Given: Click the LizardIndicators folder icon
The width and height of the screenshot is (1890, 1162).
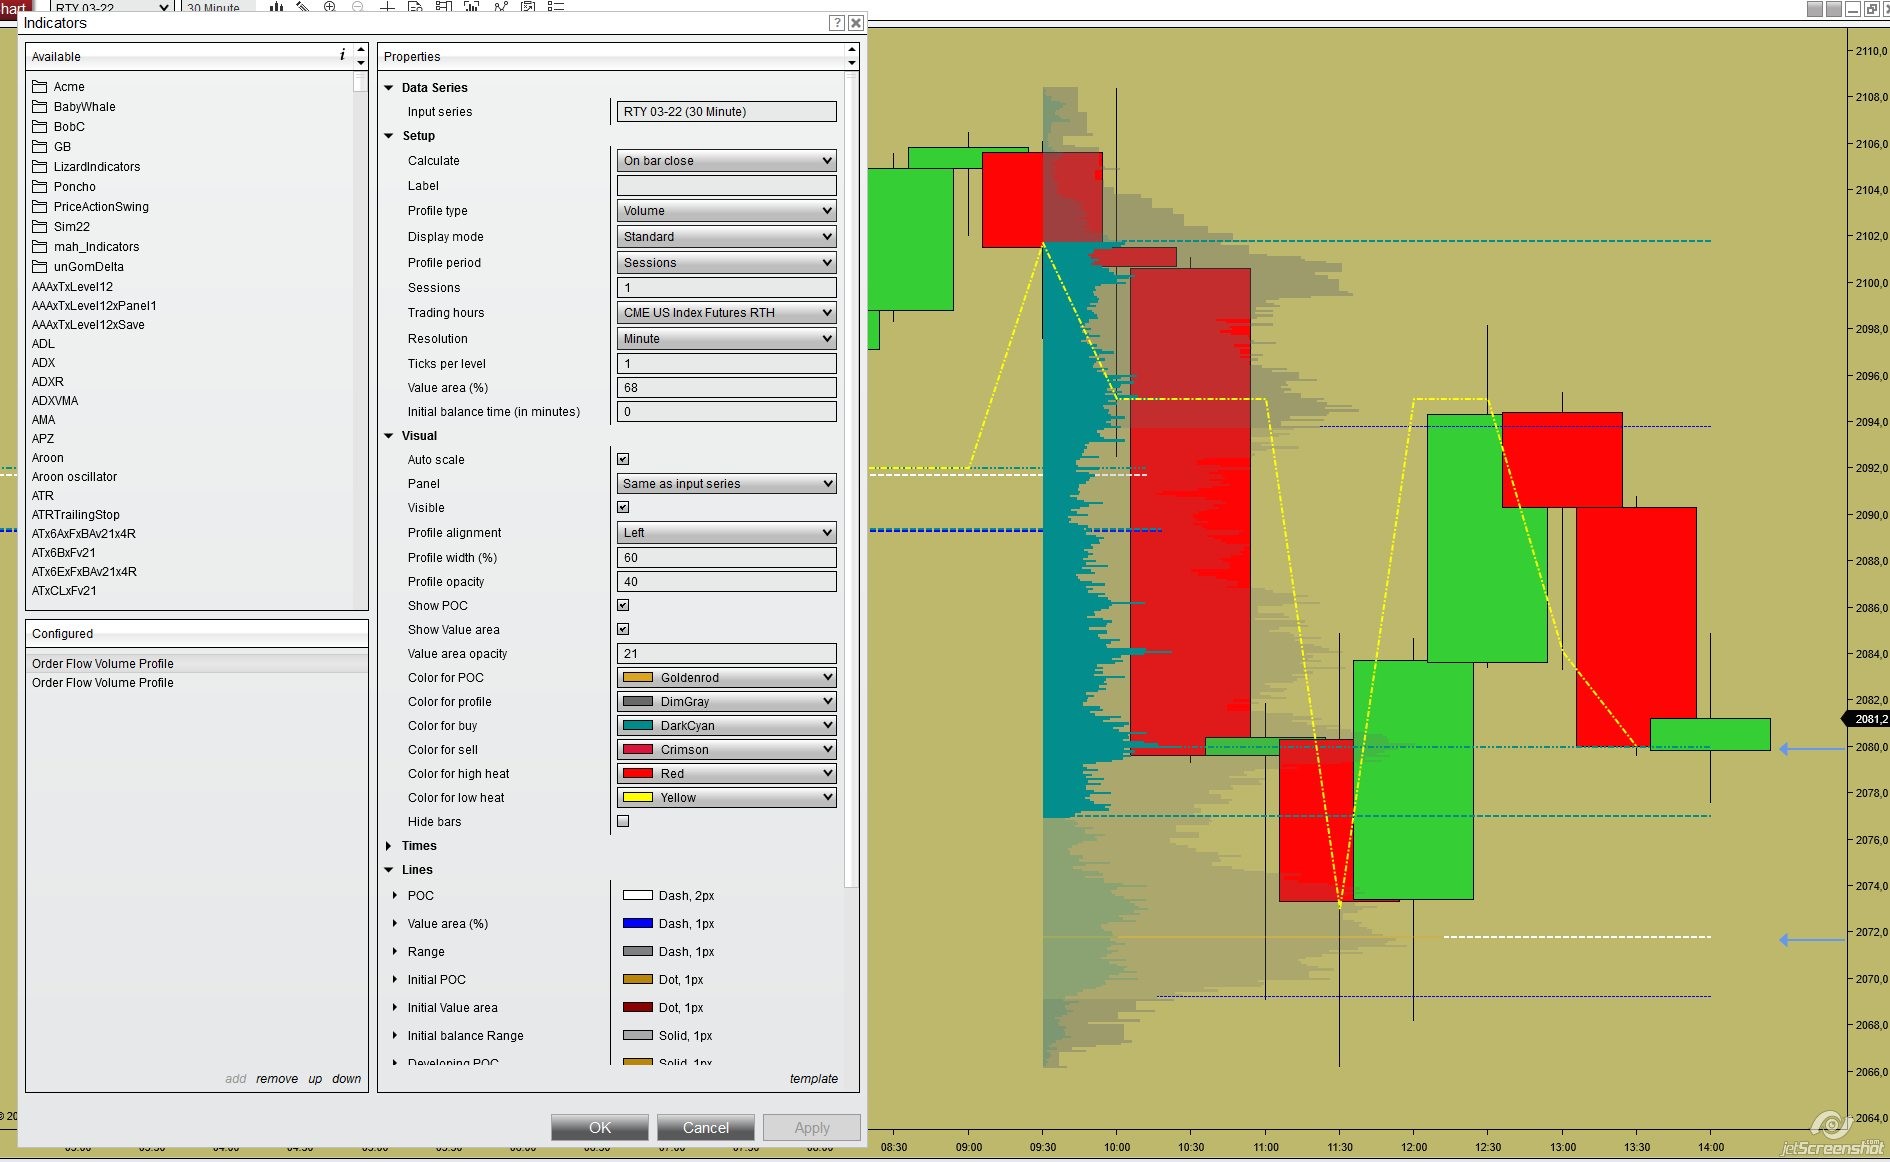Looking at the screenshot, I should [40, 166].
